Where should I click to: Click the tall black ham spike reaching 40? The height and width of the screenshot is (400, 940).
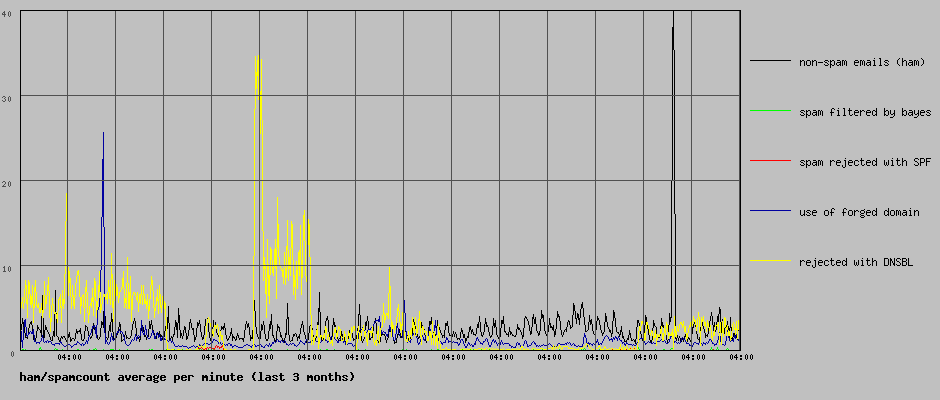pyautogui.click(x=673, y=180)
